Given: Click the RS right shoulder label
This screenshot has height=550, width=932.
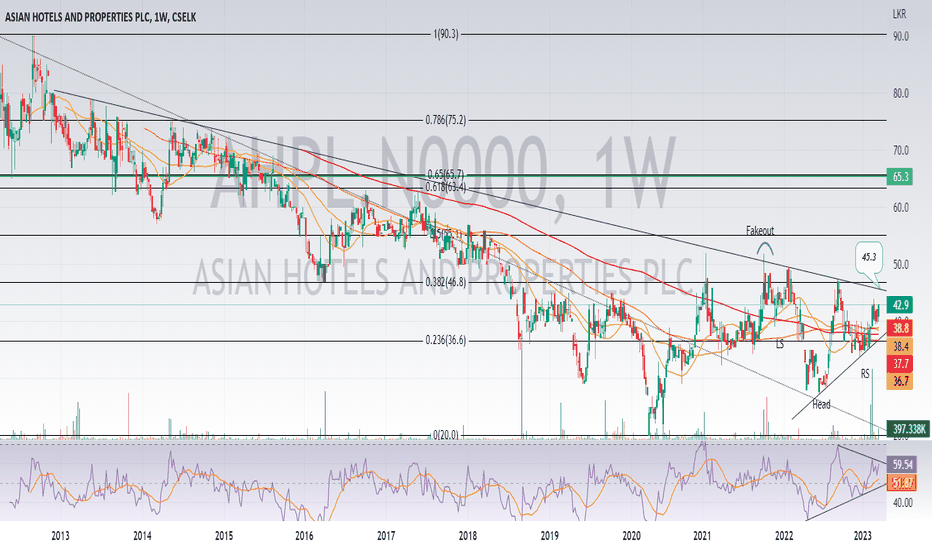Looking at the screenshot, I should [x=865, y=373].
